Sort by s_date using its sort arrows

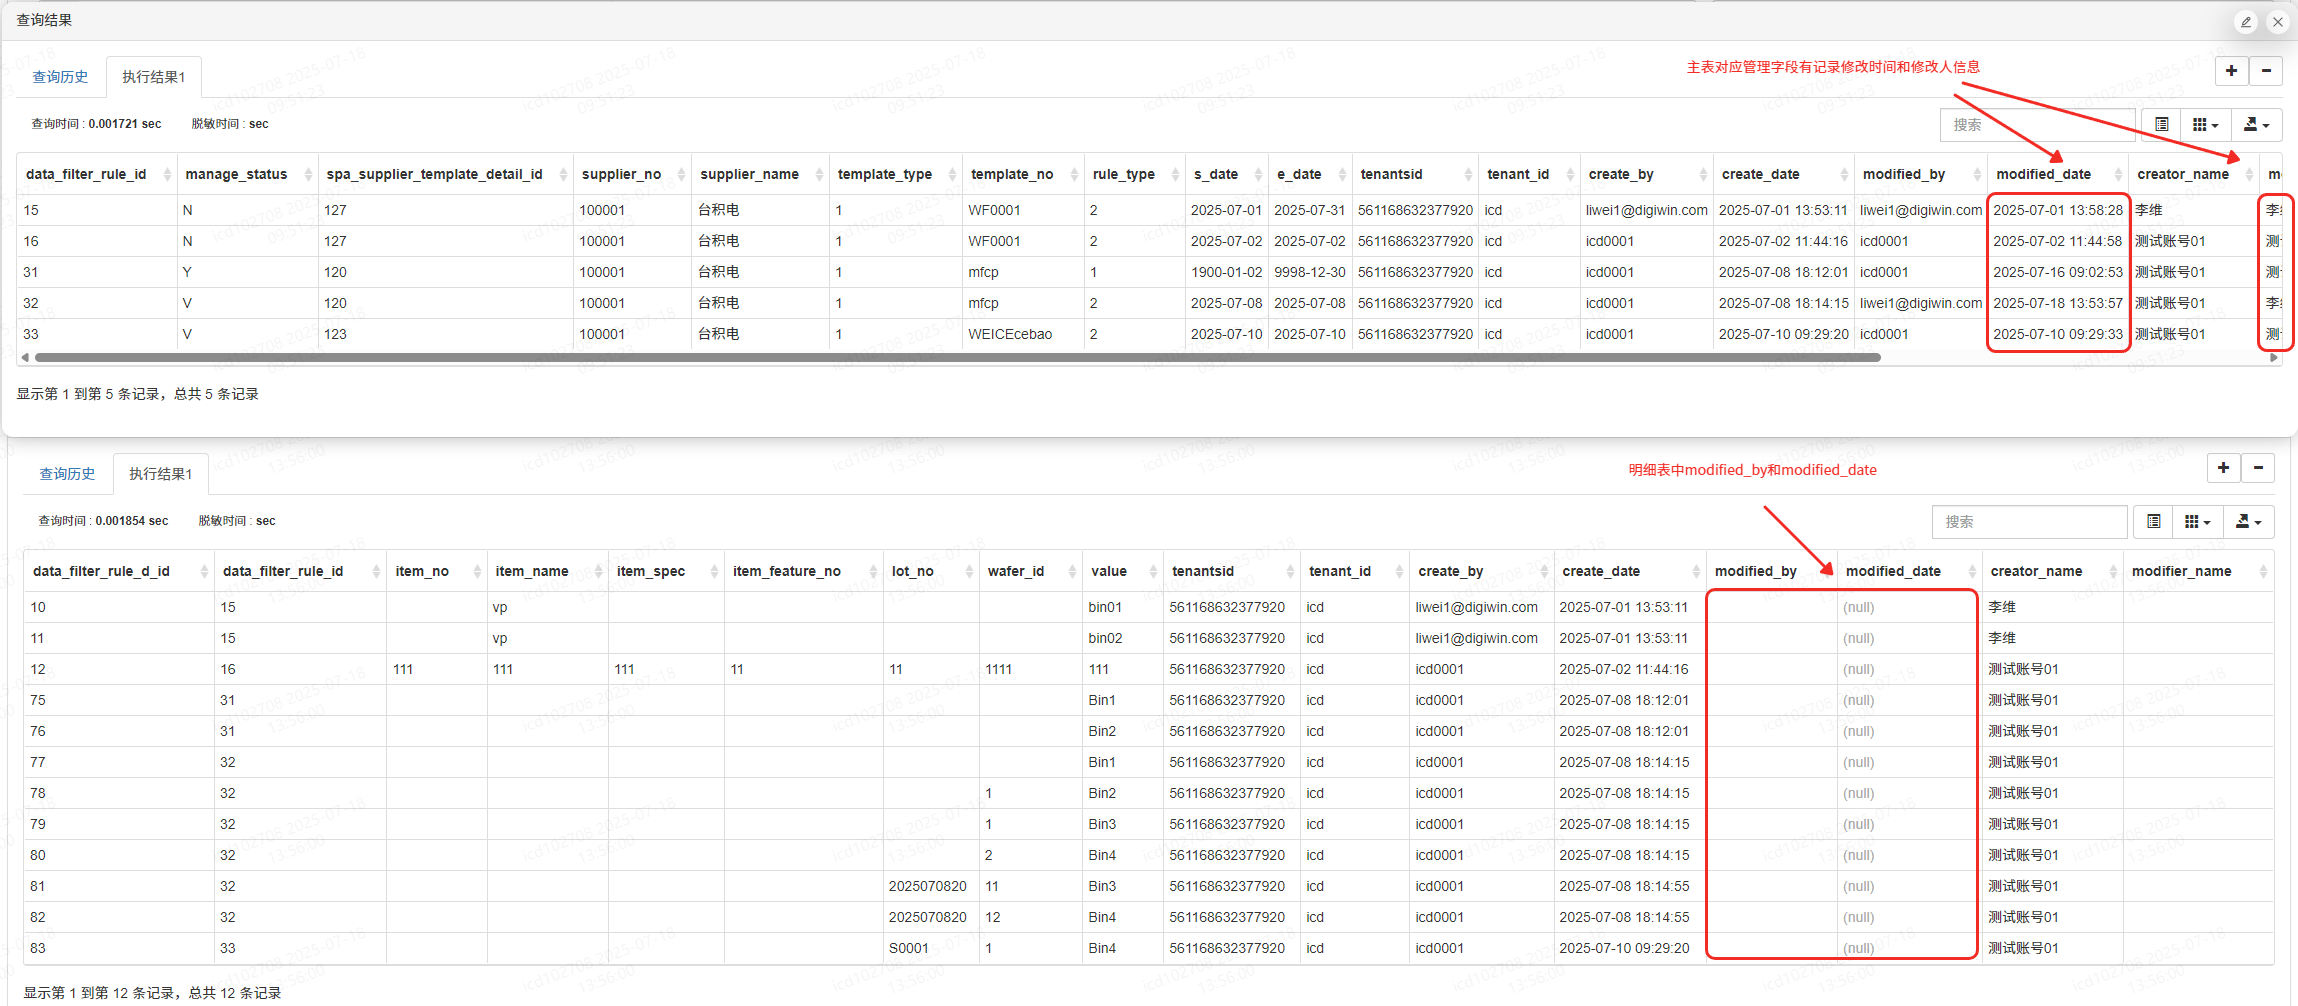tap(1258, 174)
